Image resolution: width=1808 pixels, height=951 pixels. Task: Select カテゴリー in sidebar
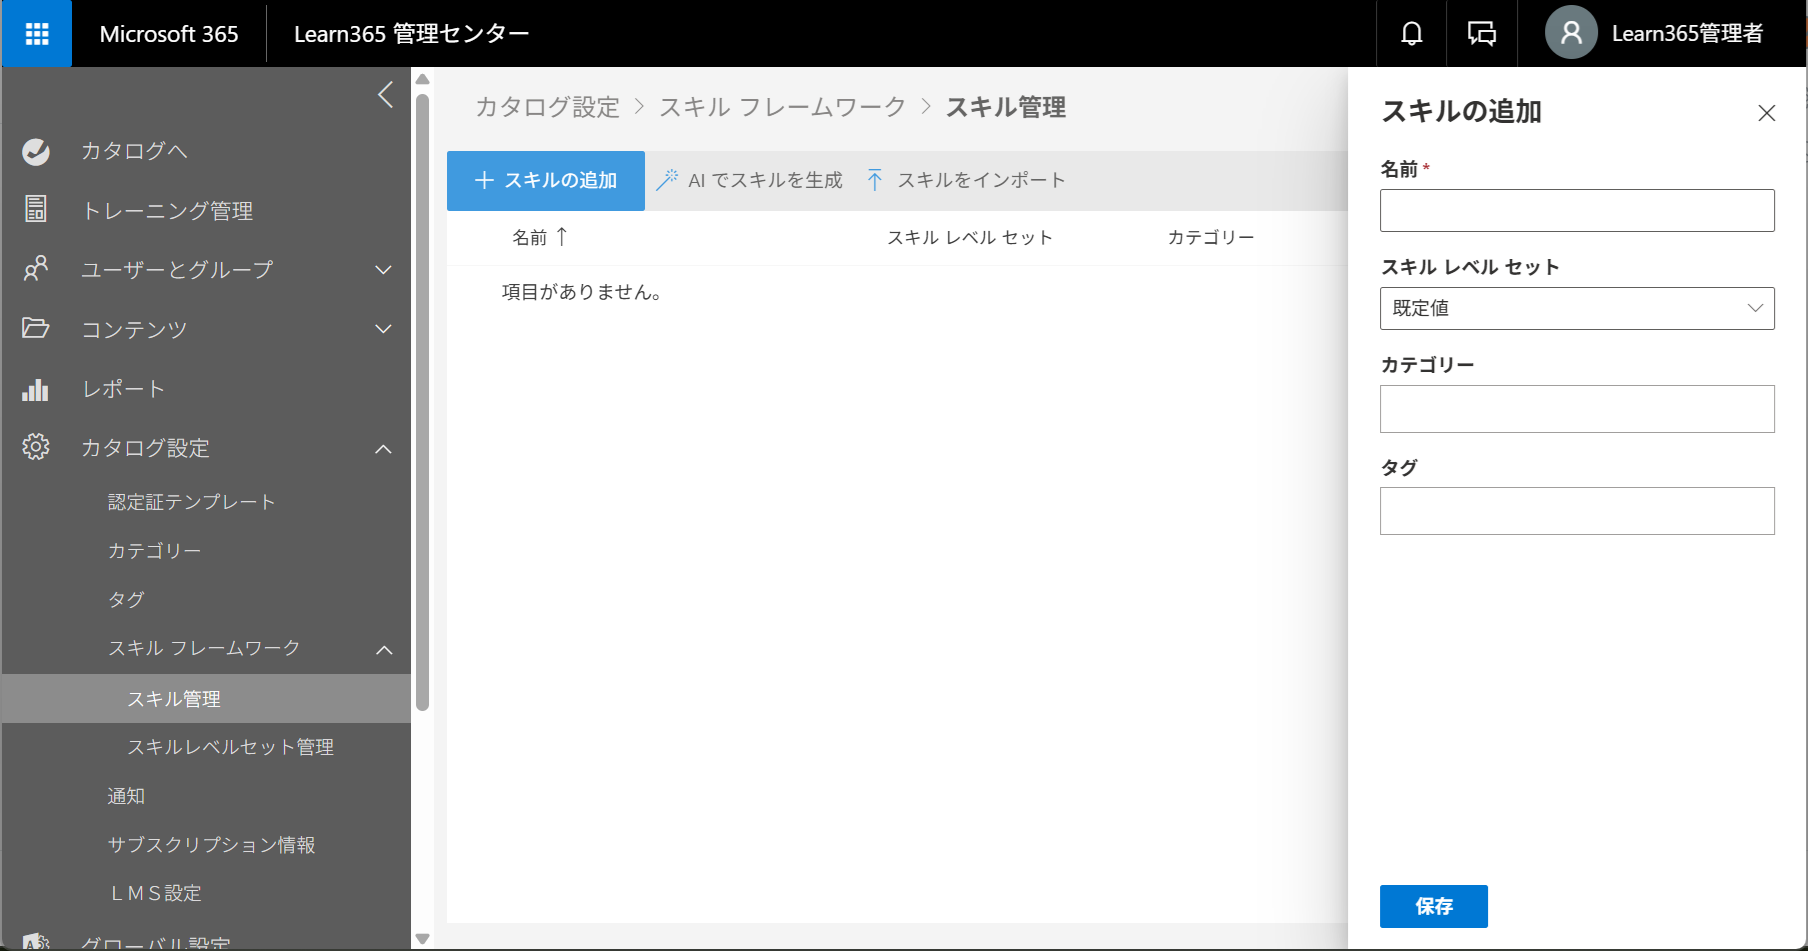154,551
